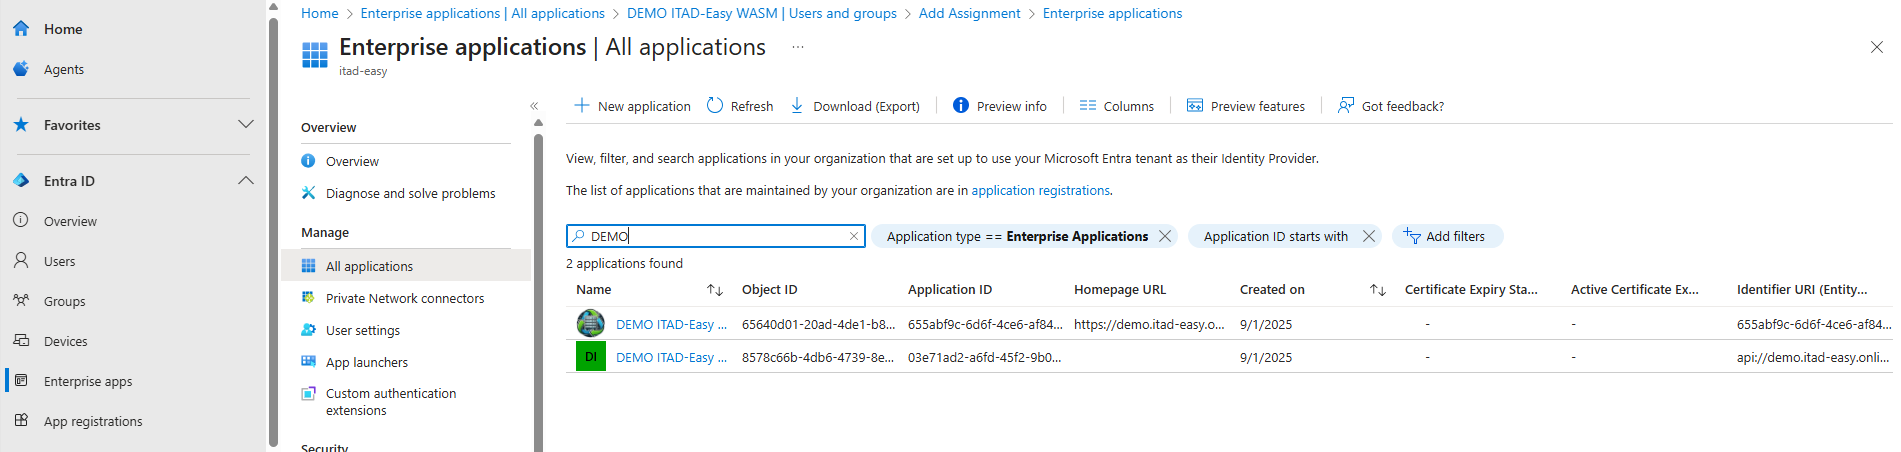Click the Download (Export) icon

[x=797, y=106]
